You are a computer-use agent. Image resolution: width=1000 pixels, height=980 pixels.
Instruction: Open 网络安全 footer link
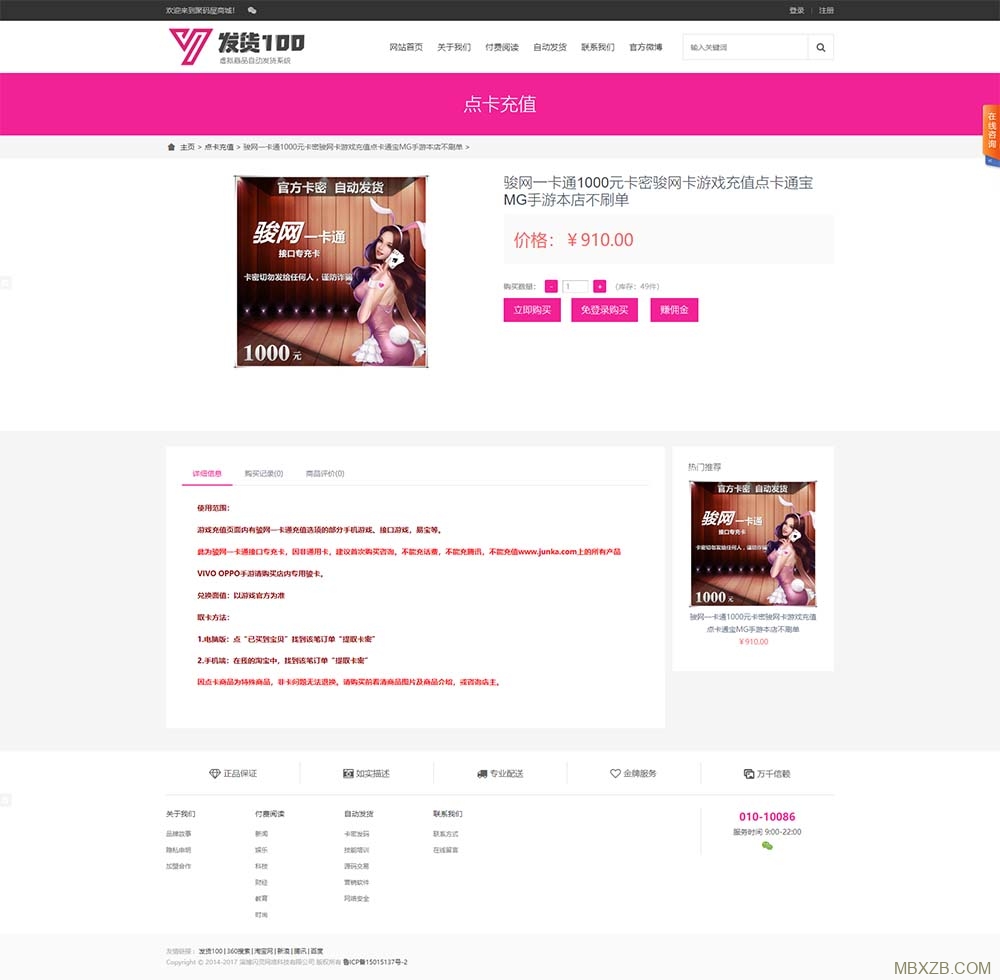357,898
